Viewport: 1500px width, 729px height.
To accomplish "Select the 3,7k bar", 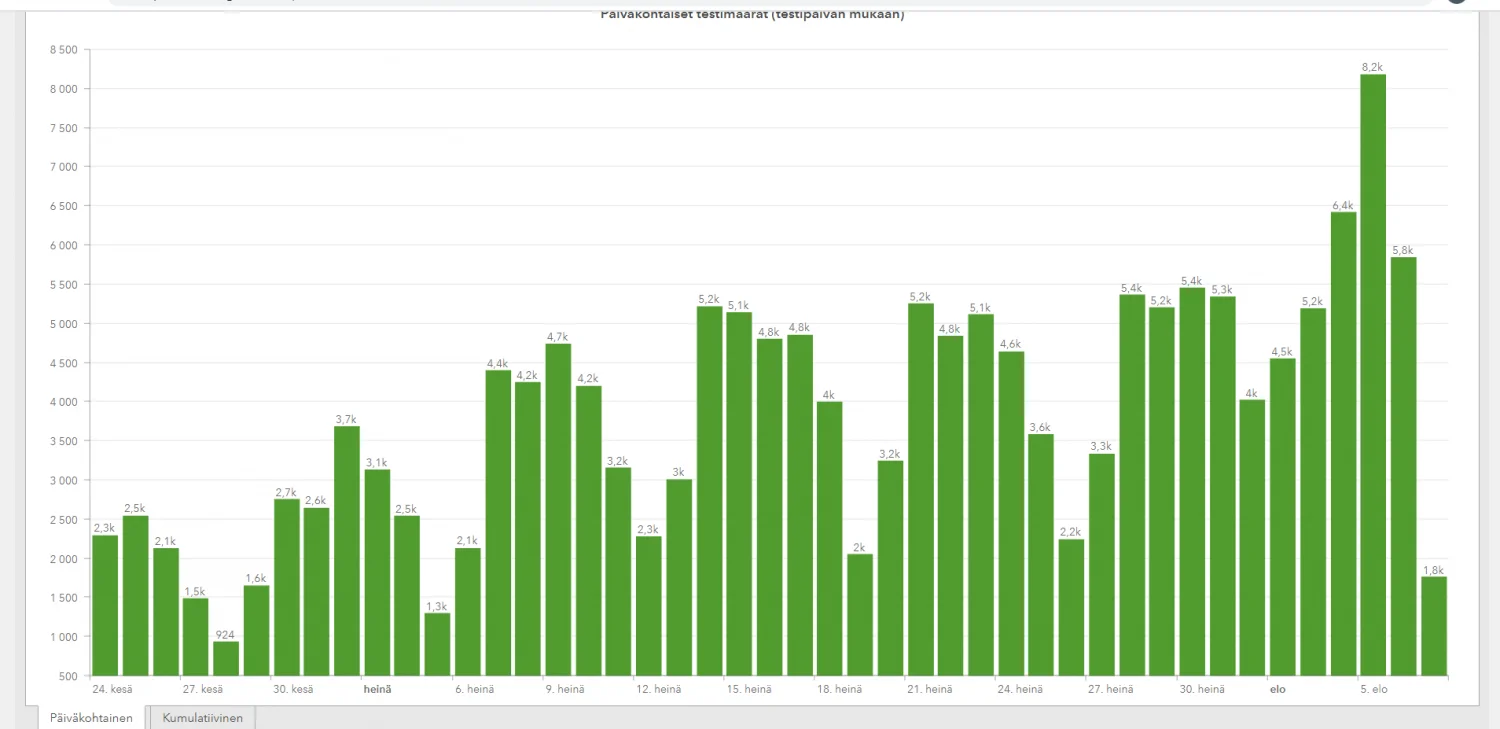I will [x=347, y=550].
